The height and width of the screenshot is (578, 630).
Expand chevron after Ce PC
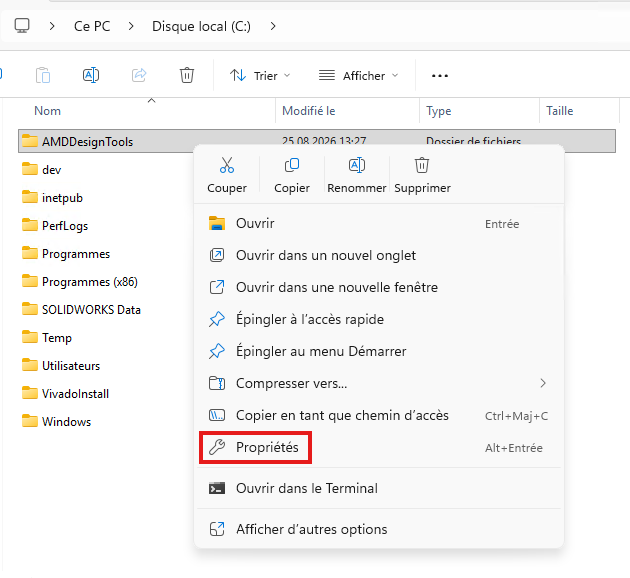coord(131,26)
